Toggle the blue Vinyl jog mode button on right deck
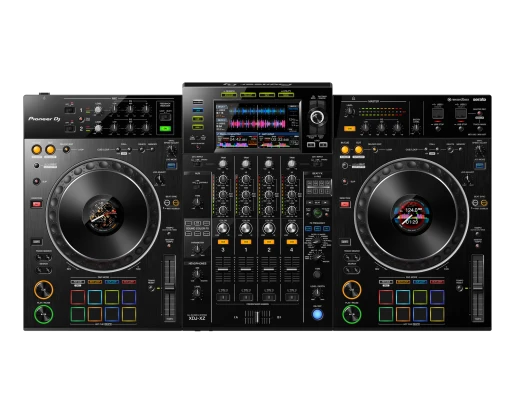This screenshot has height=415, width=515. 480,165
